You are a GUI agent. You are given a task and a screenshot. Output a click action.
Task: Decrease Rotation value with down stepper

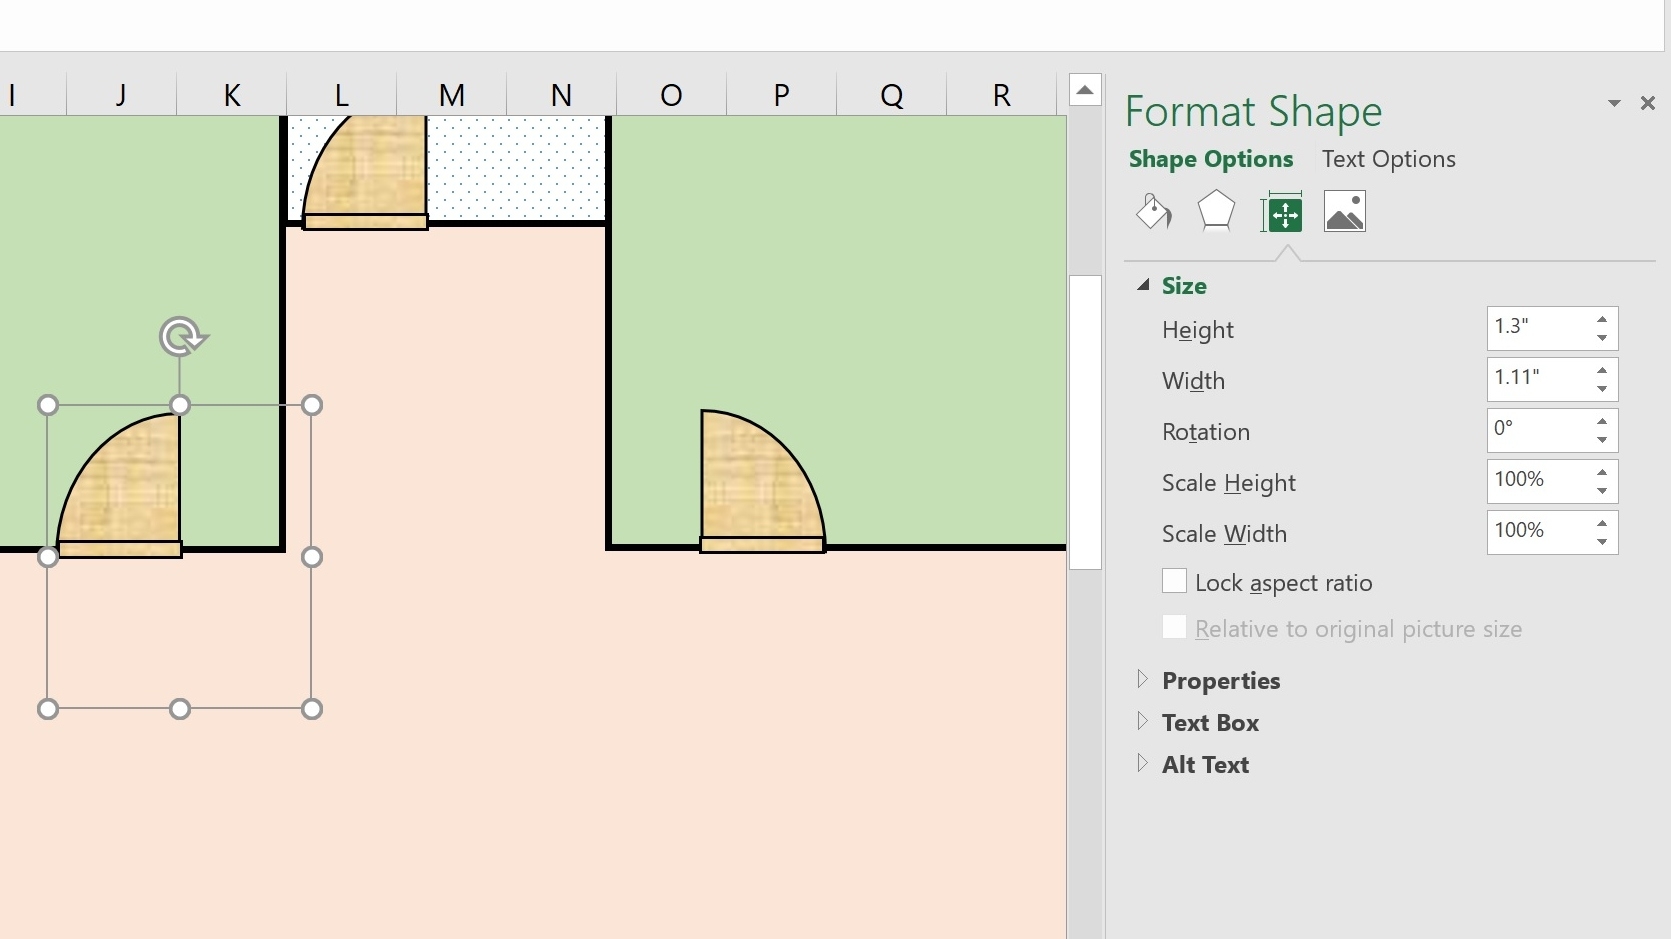(x=1602, y=441)
